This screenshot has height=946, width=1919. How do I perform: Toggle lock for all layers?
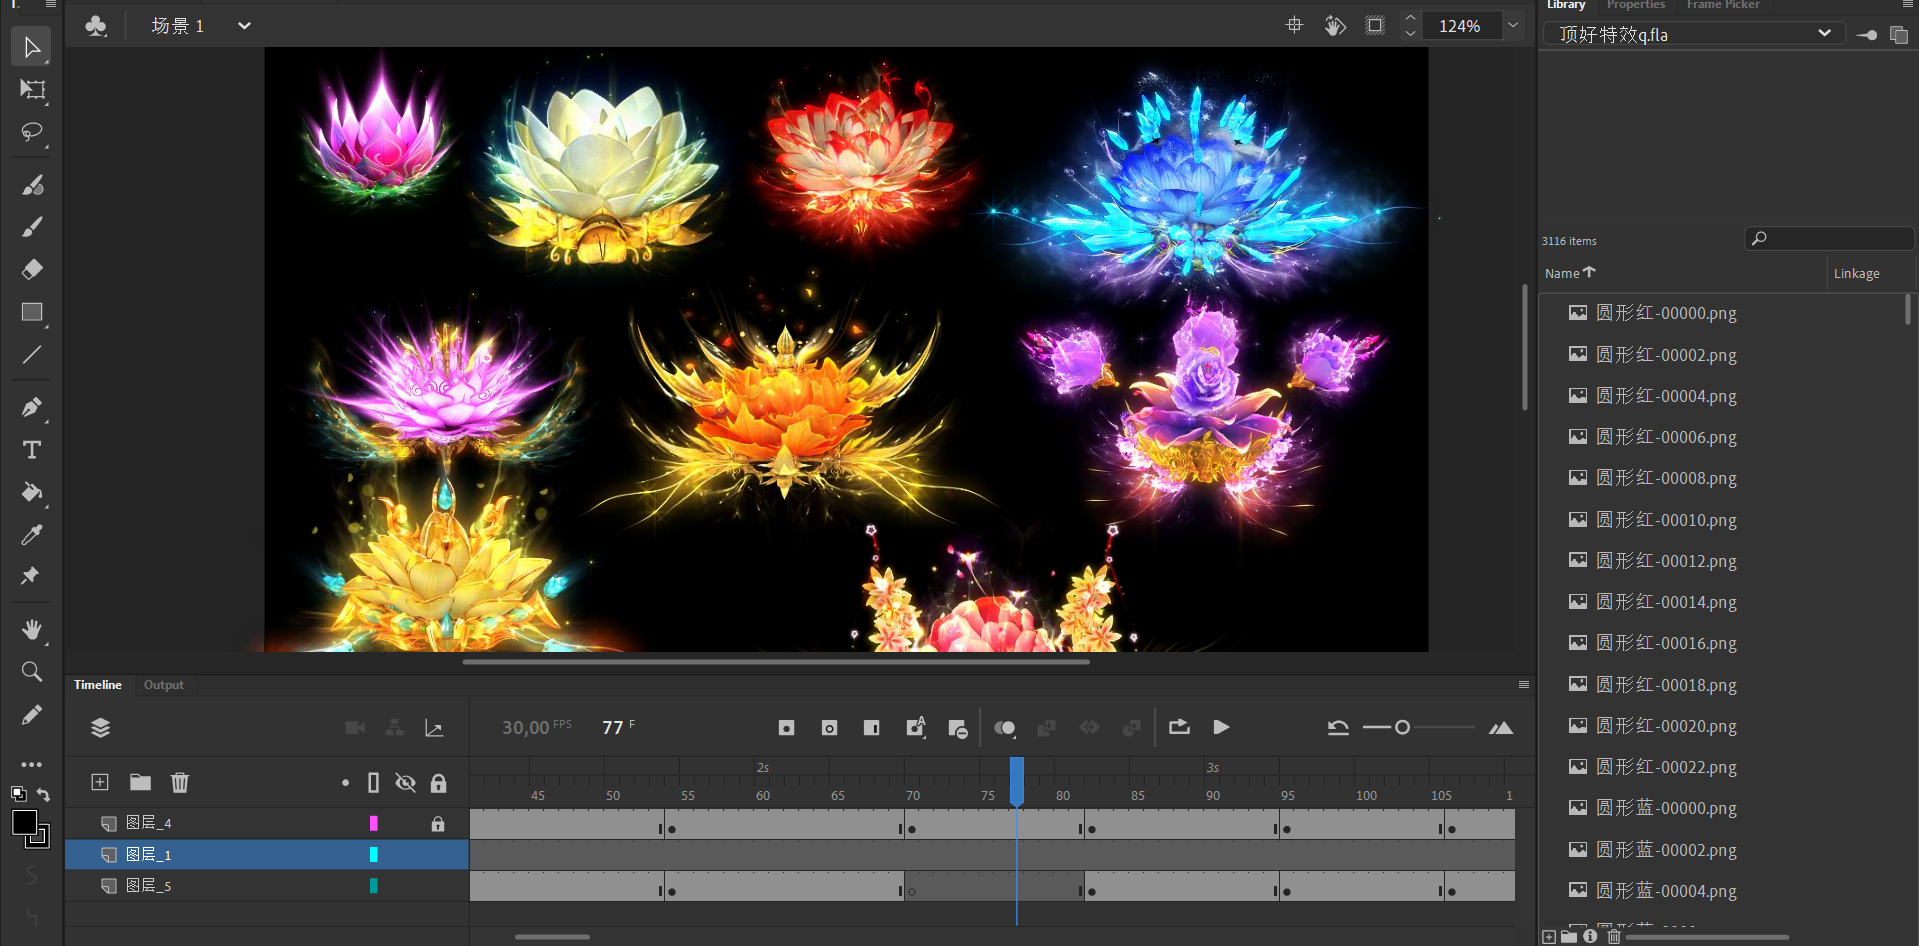(438, 783)
